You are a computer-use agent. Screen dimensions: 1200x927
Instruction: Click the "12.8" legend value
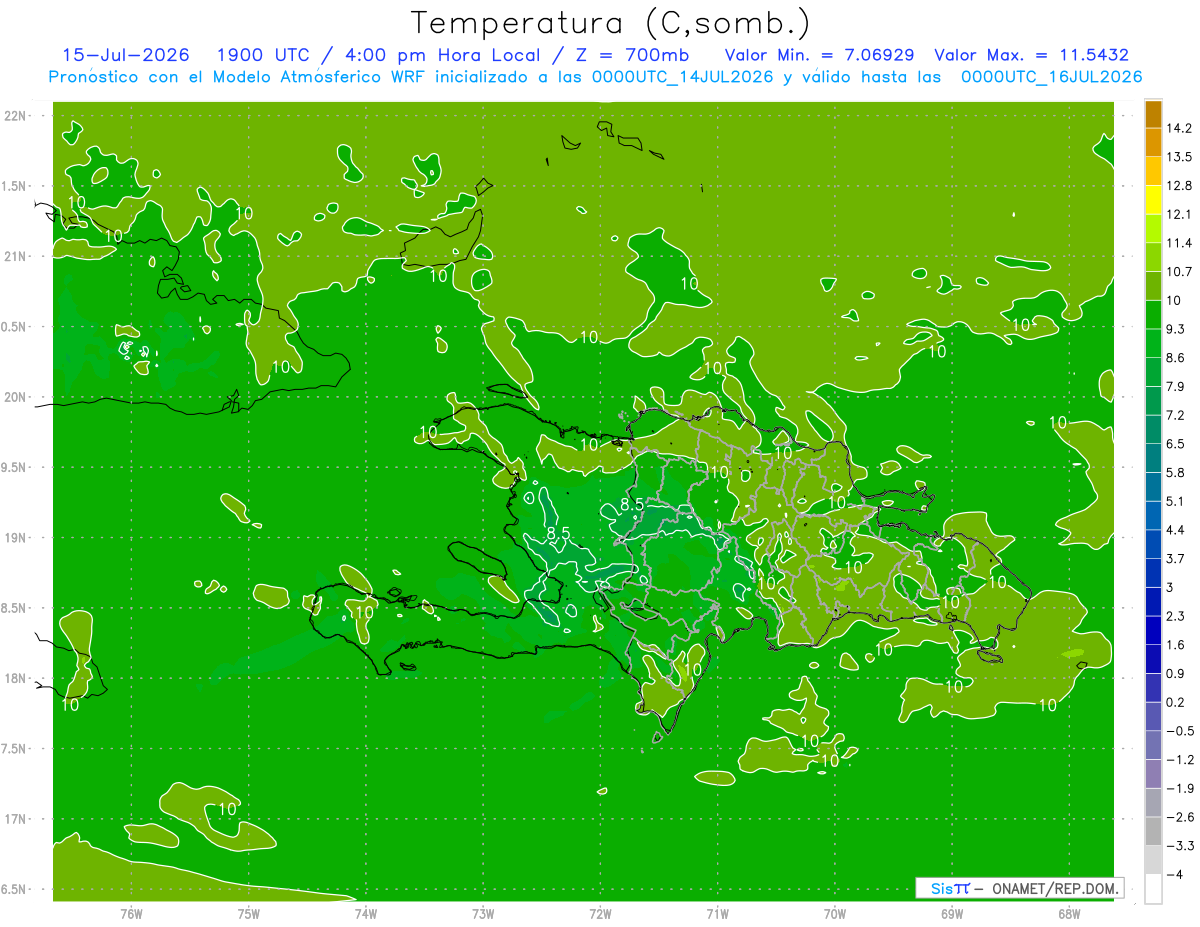[x=1179, y=186]
